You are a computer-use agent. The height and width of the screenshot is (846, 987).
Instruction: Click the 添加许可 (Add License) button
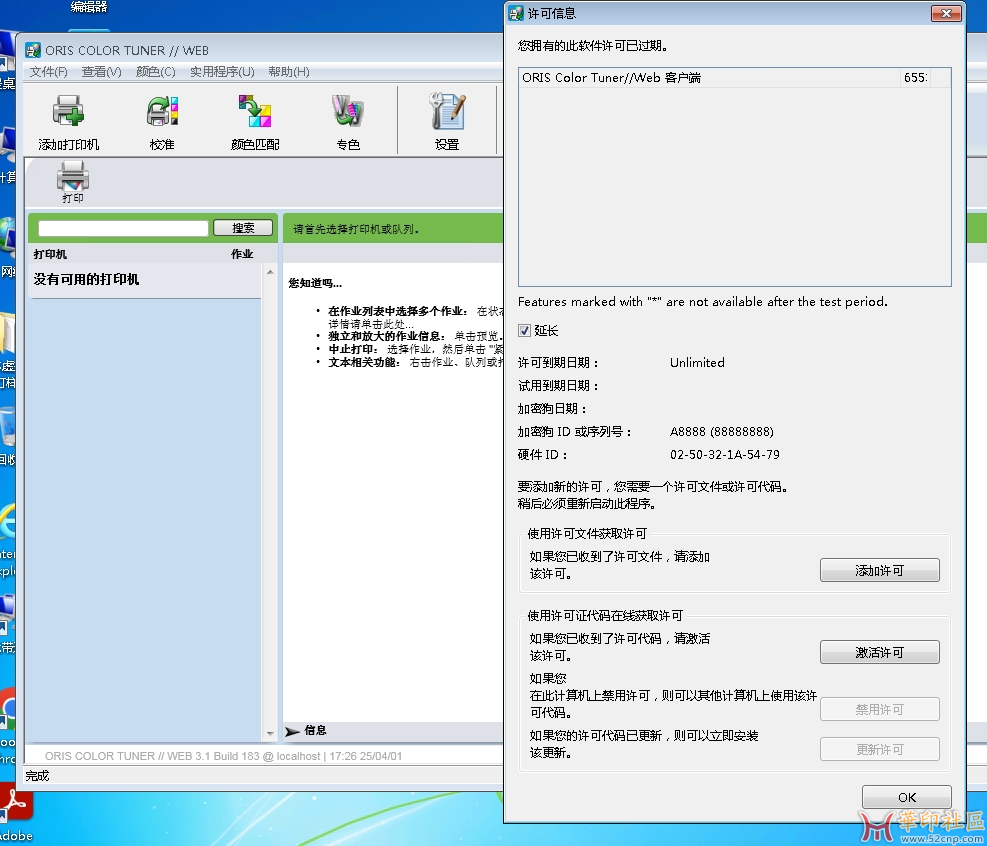(879, 570)
